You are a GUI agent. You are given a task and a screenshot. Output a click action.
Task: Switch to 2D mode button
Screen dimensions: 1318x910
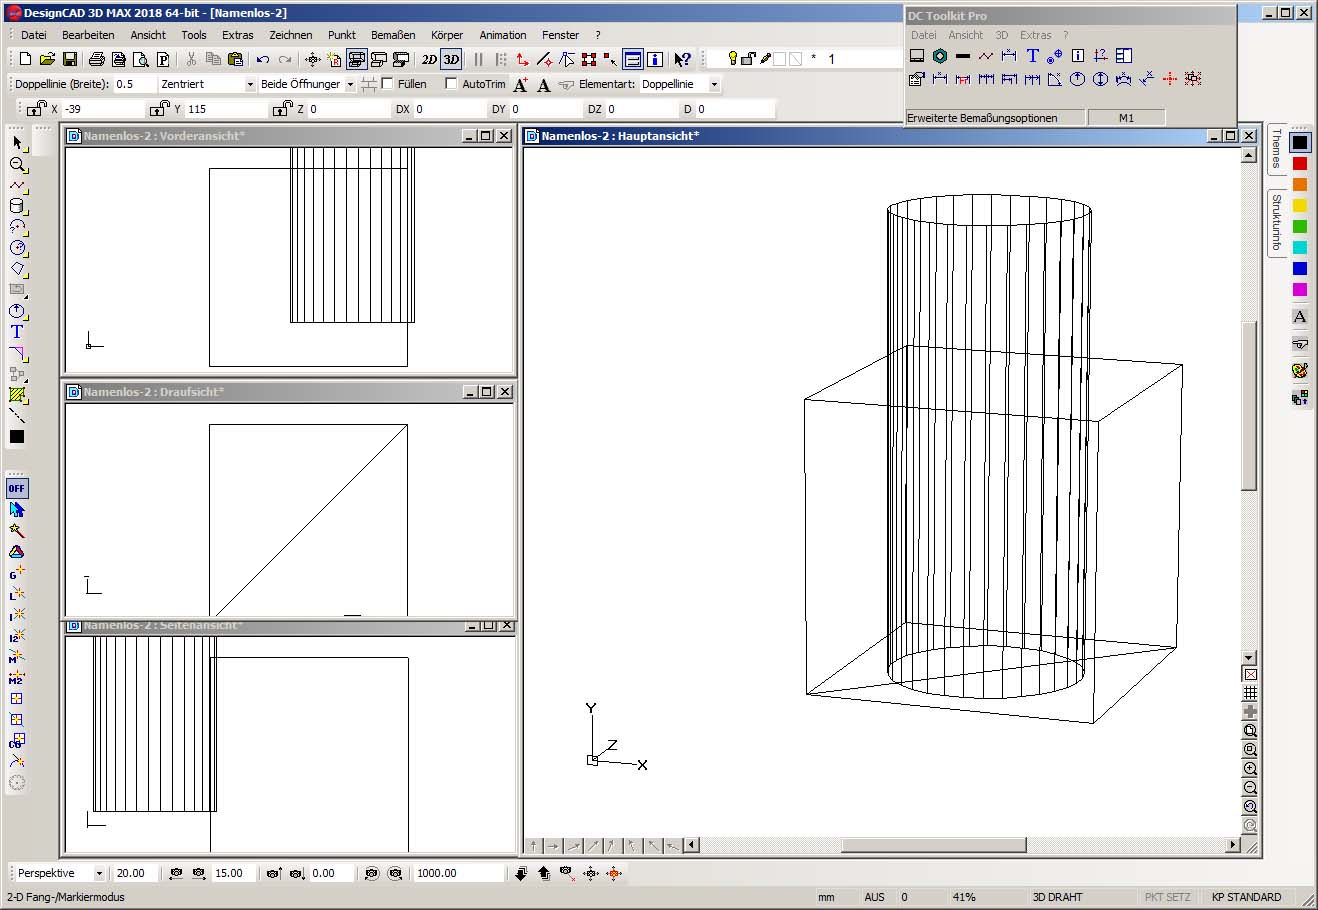429,60
